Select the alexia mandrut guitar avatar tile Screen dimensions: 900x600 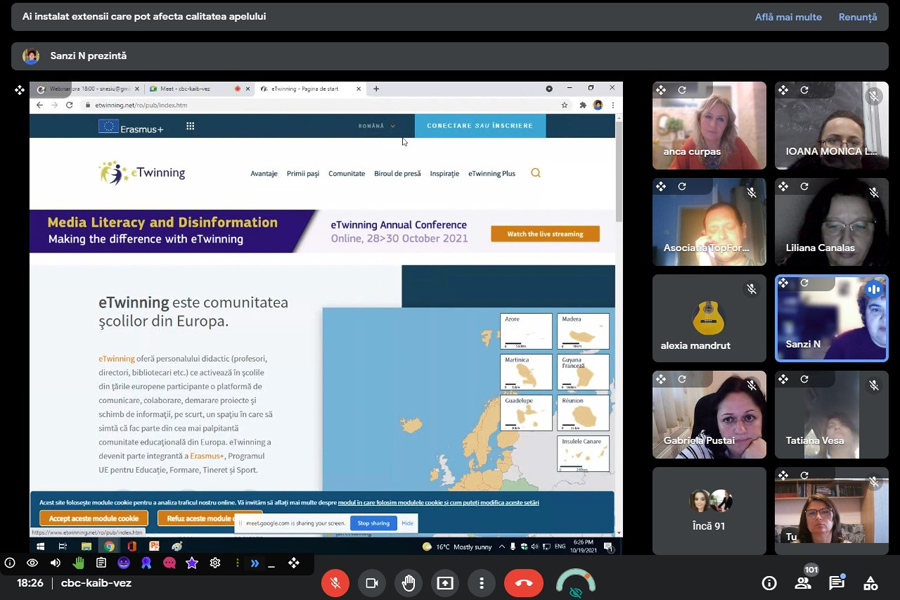(x=709, y=318)
